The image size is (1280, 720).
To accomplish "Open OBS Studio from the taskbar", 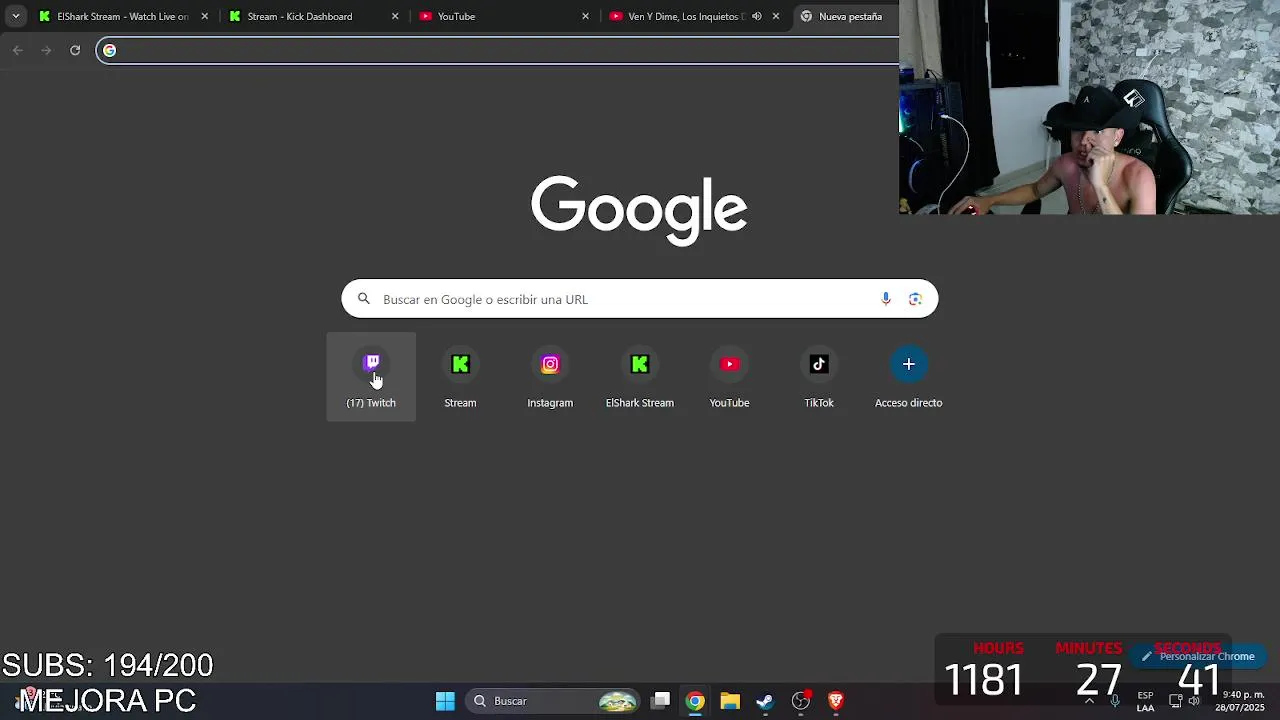I will (x=800, y=701).
